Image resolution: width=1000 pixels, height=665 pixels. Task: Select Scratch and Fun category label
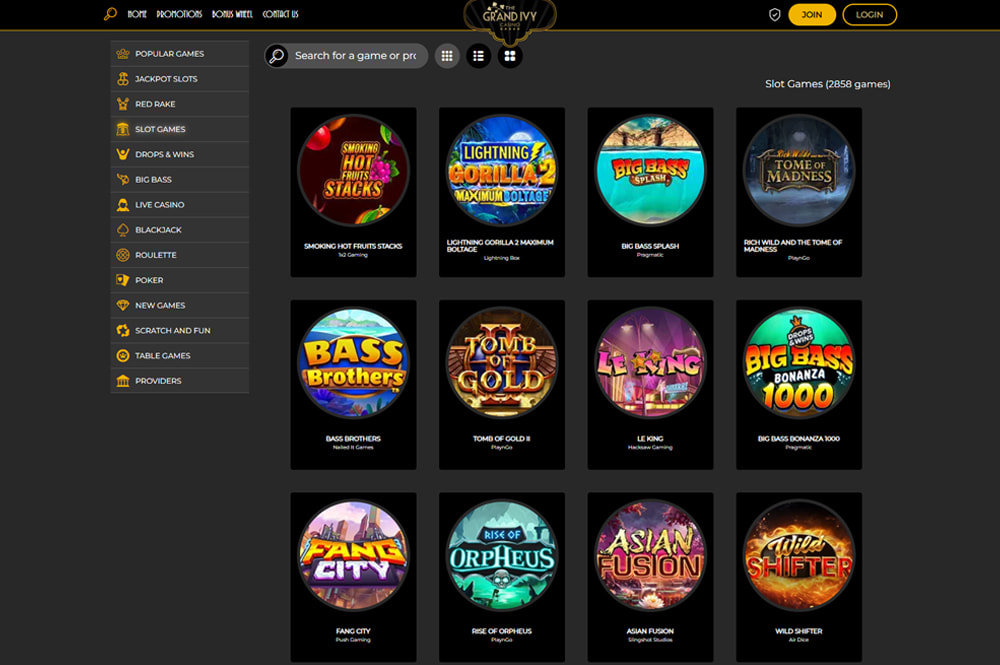[173, 331]
